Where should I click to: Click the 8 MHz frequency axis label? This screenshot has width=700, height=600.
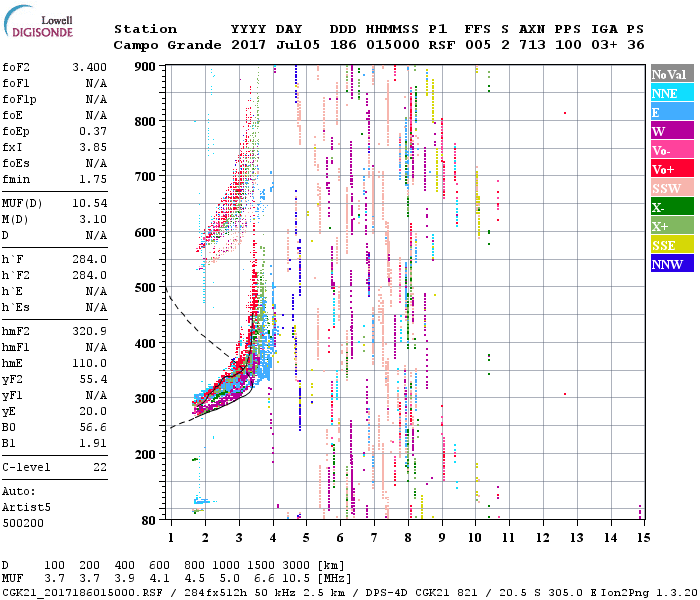(x=408, y=538)
